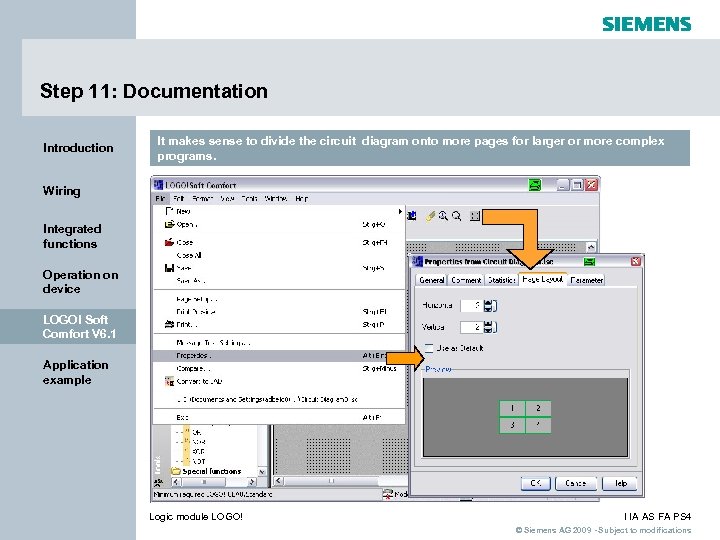Click the modem status icon in status bar
720x540 pixels.
click(388, 494)
